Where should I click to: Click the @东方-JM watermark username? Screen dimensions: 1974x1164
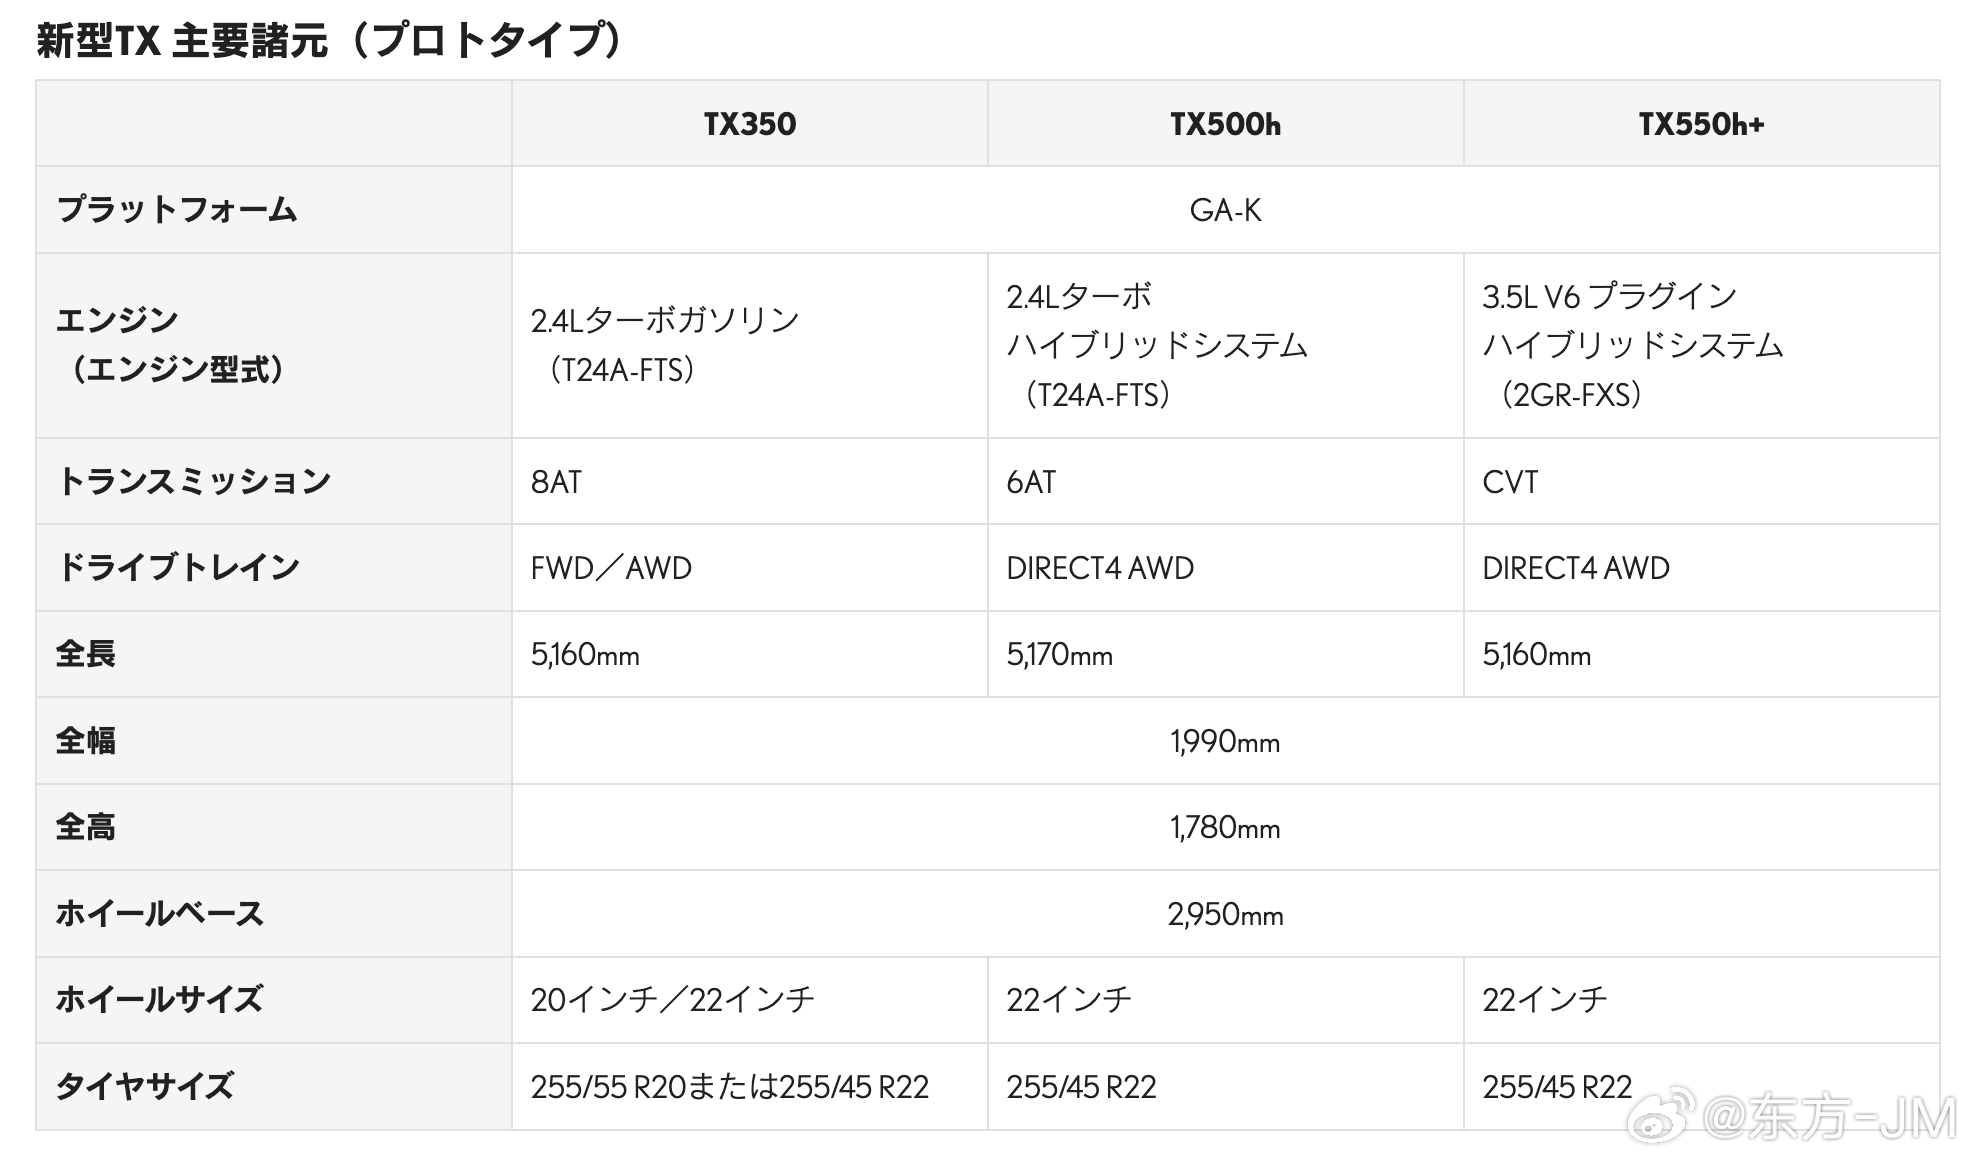[1828, 1117]
